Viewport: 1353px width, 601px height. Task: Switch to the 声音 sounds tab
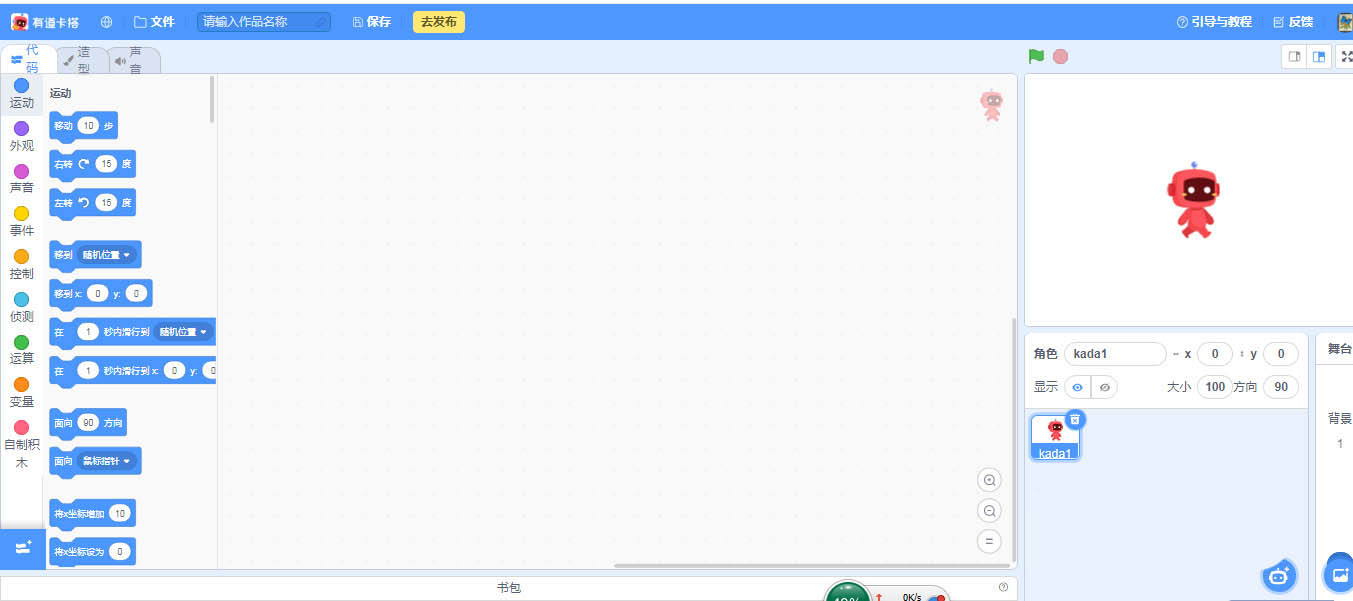[x=134, y=60]
